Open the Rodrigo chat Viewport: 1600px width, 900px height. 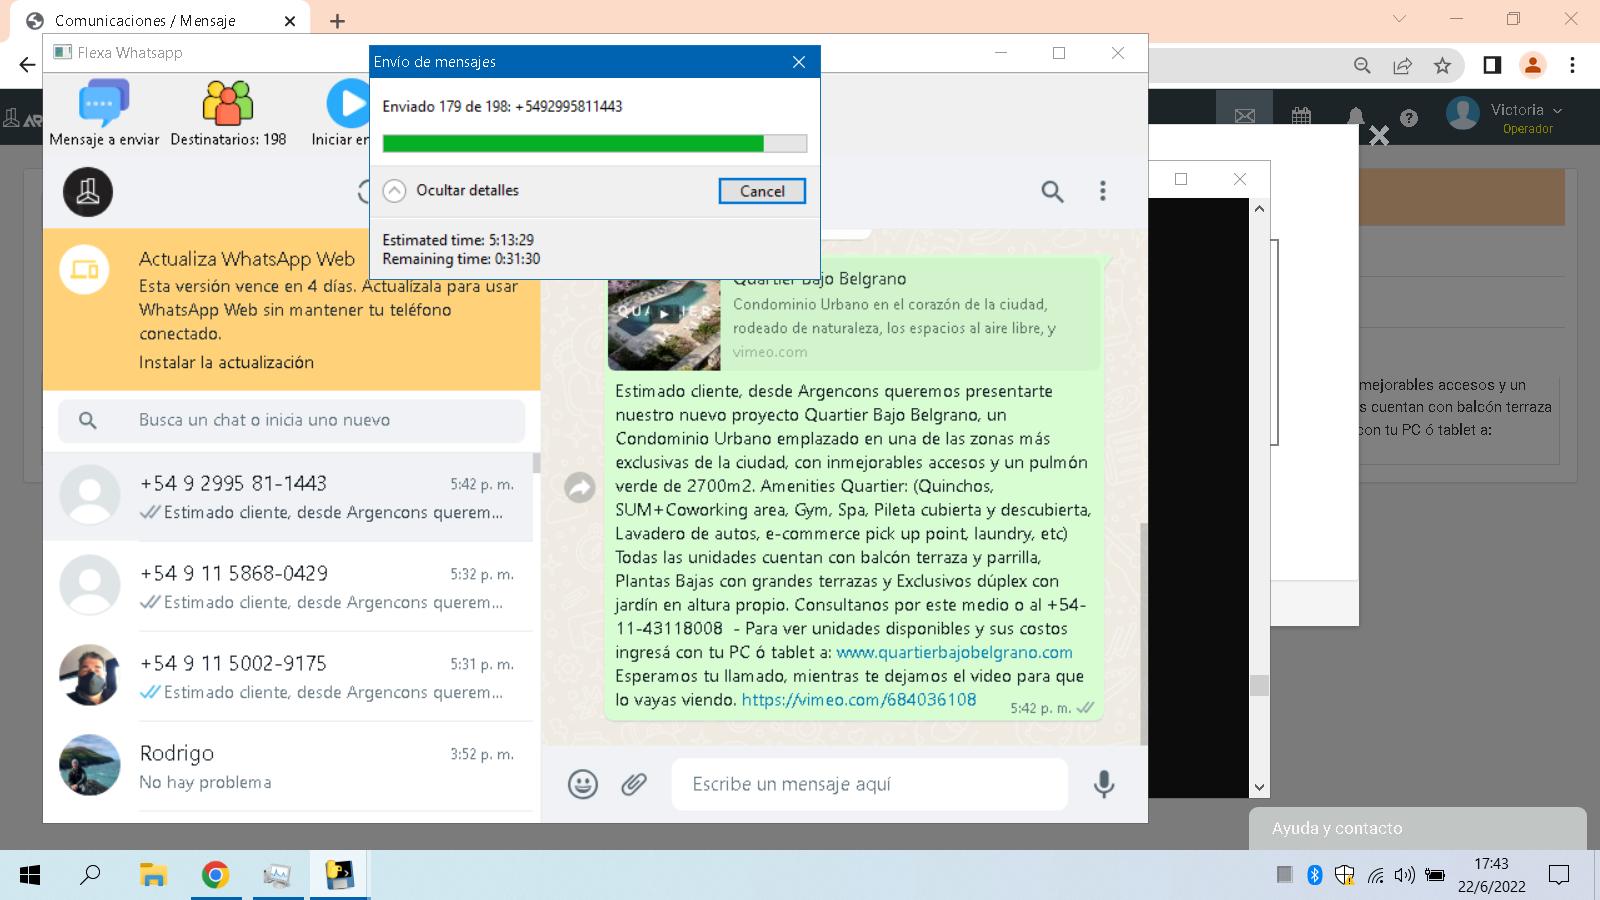(x=288, y=766)
